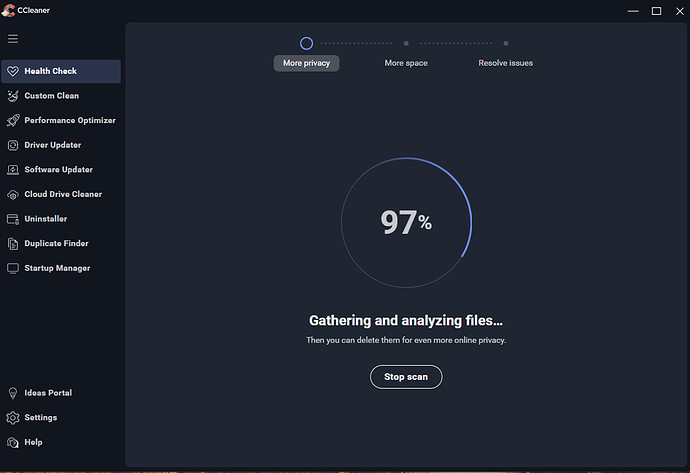Click the Uninstaller icon in sidebar

coord(13,219)
